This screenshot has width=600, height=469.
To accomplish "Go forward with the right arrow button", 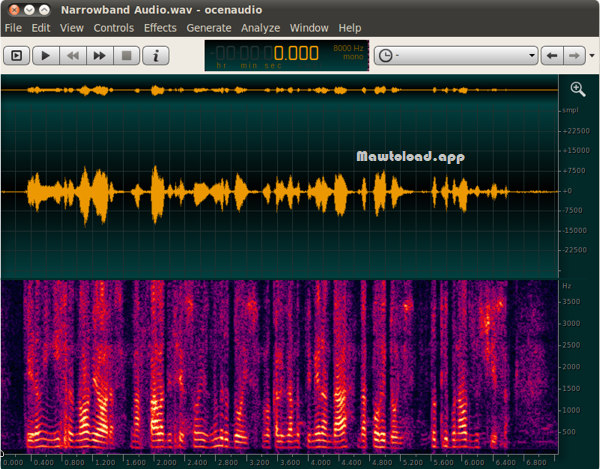I will click(574, 56).
